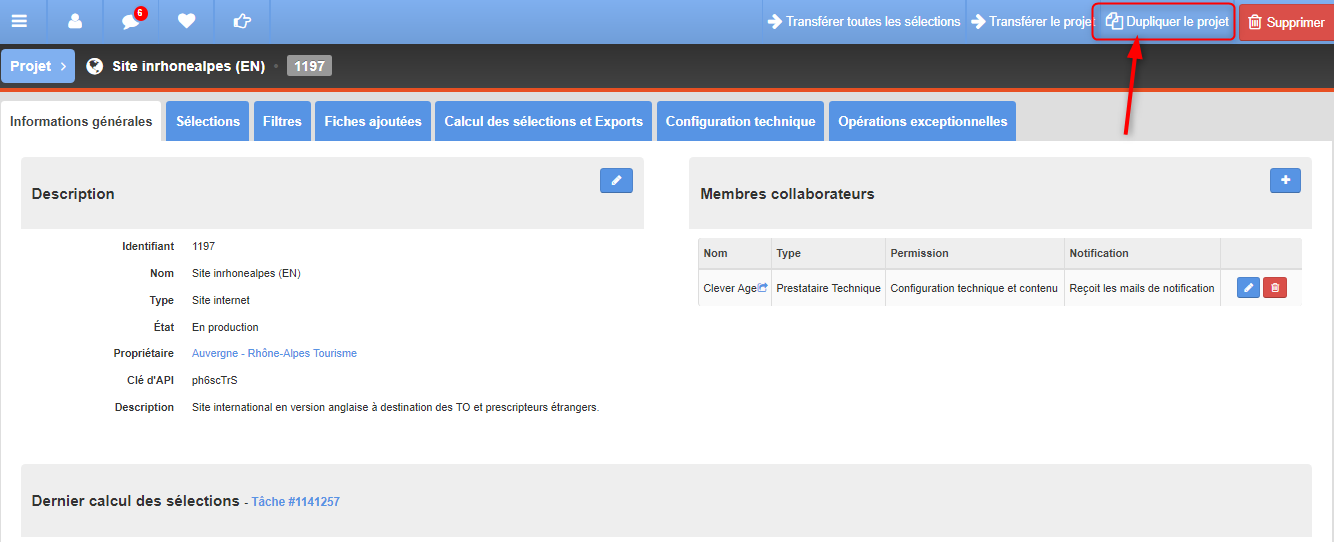Open Configuration technique tab
The height and width of the screenshot is (542, 1334).
[740, 121]
